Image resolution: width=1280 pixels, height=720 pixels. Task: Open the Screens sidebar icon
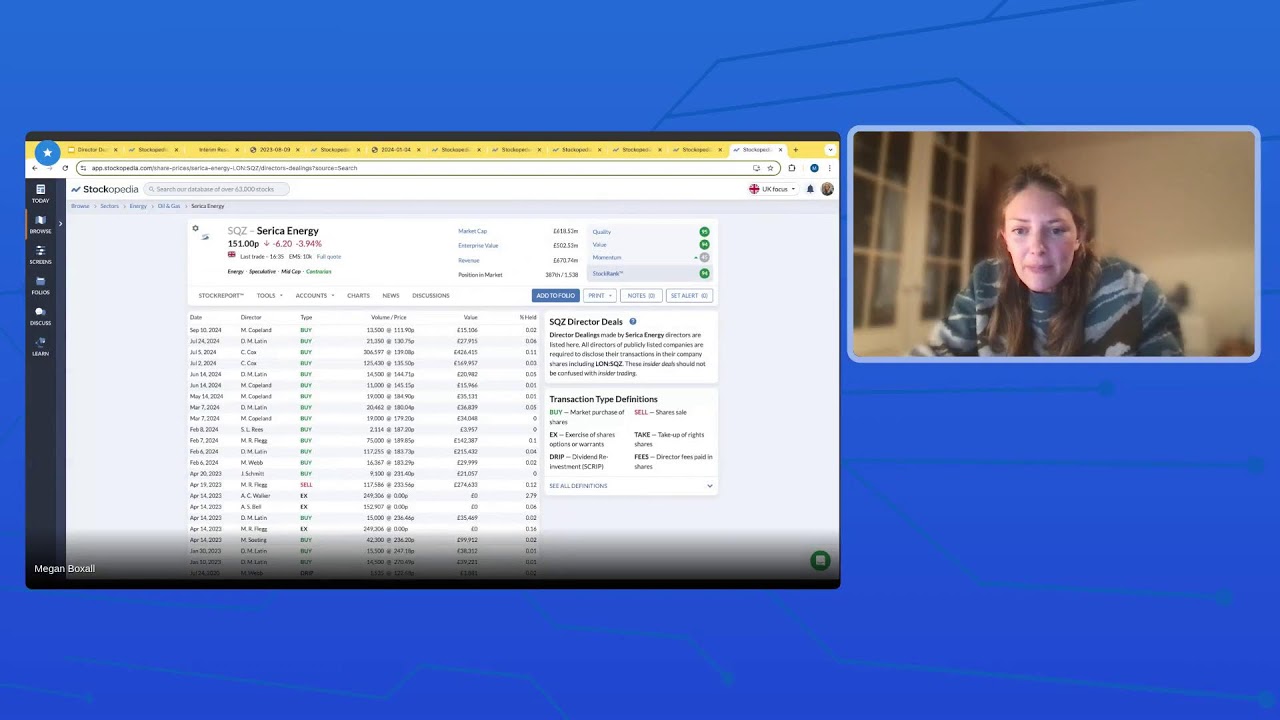pyautogui.click(x=40, y=255)
